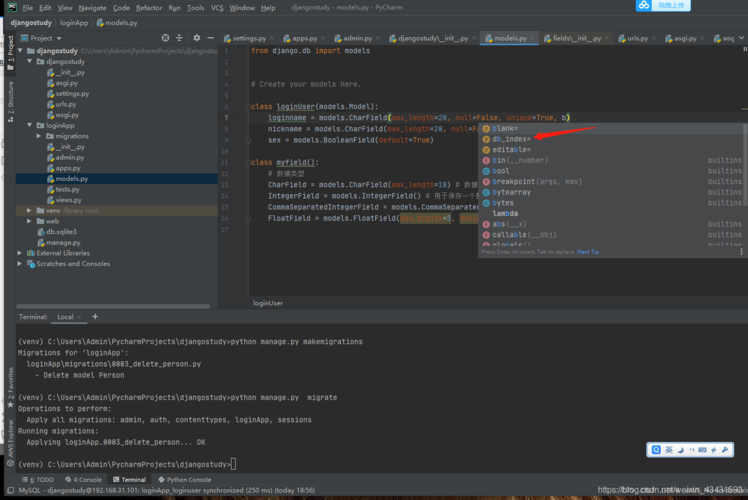Open the Edit menu

tap(45, 8)
